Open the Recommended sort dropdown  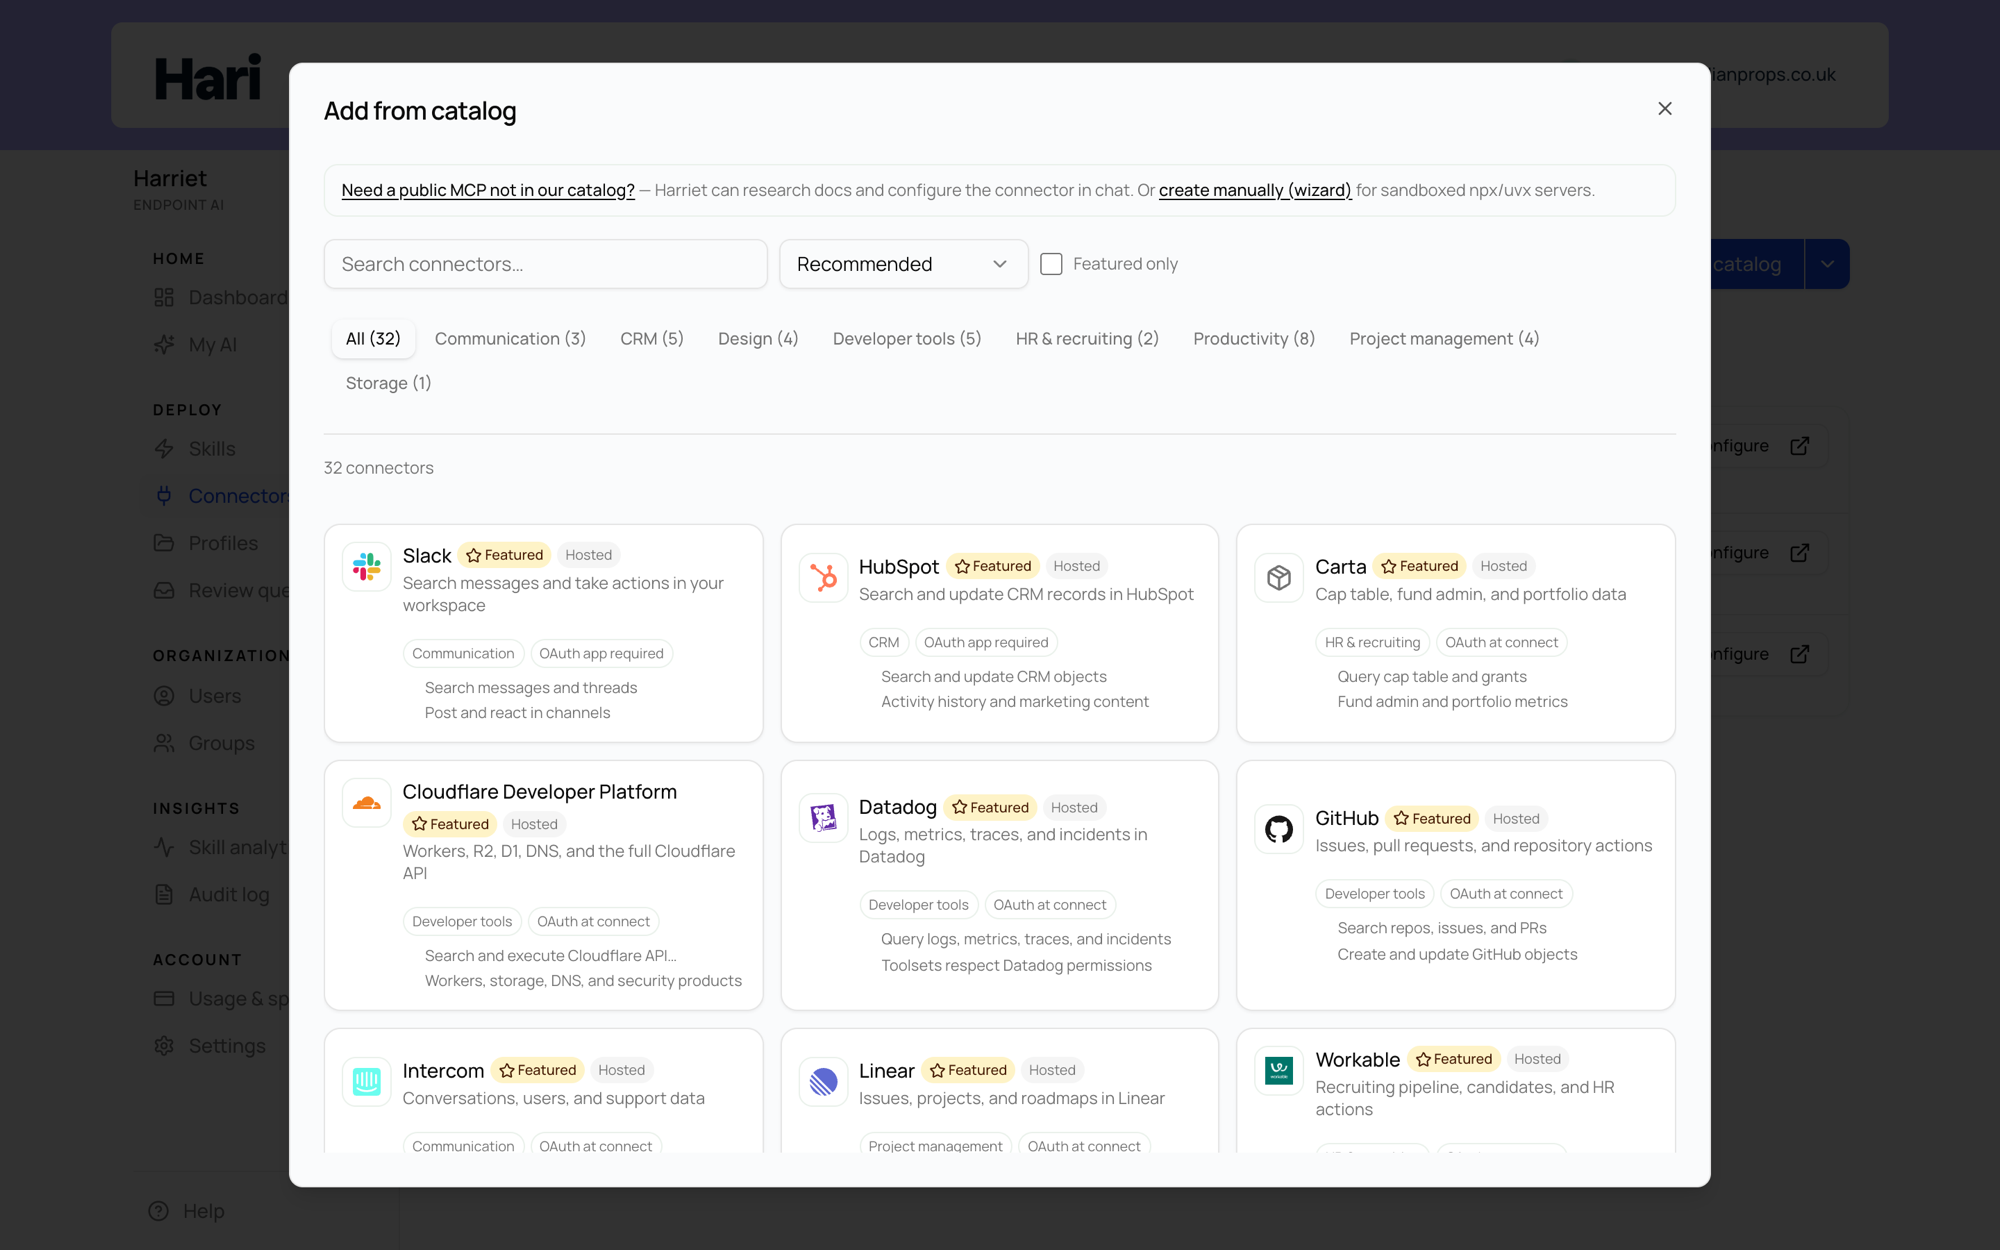coord(903,264)
